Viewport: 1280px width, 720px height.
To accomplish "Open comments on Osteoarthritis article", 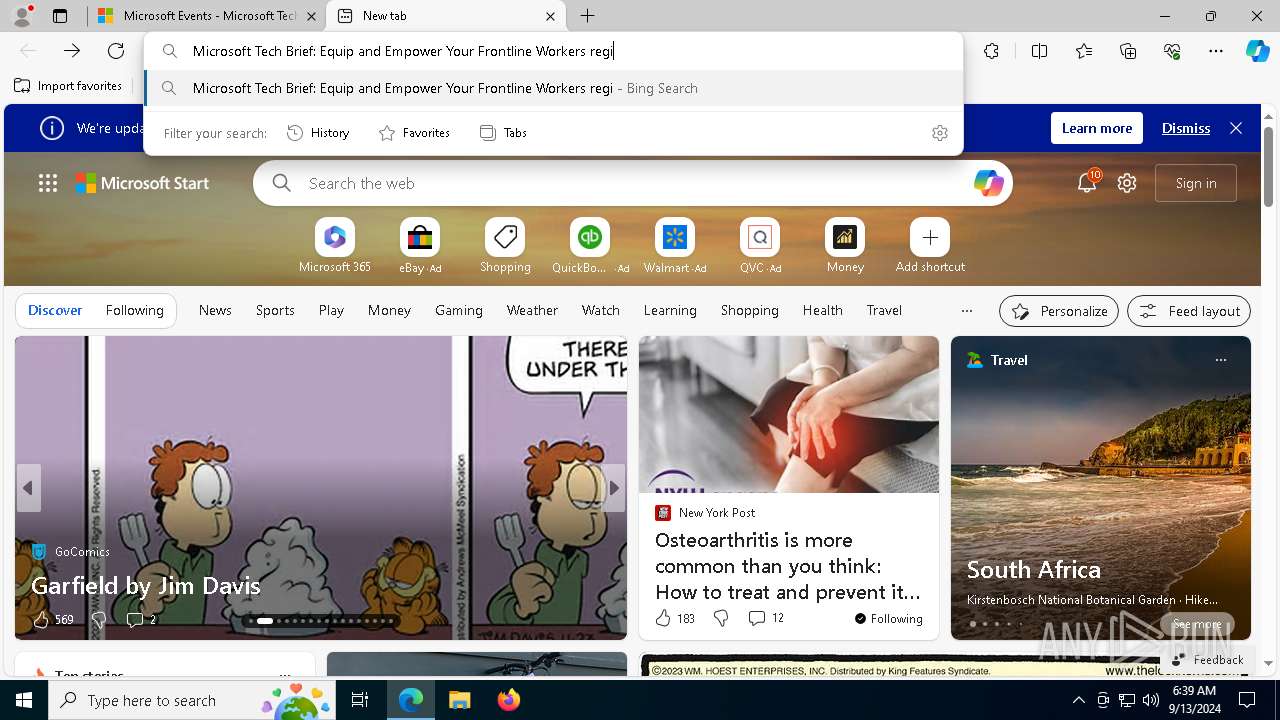I will tap(766, 618).
